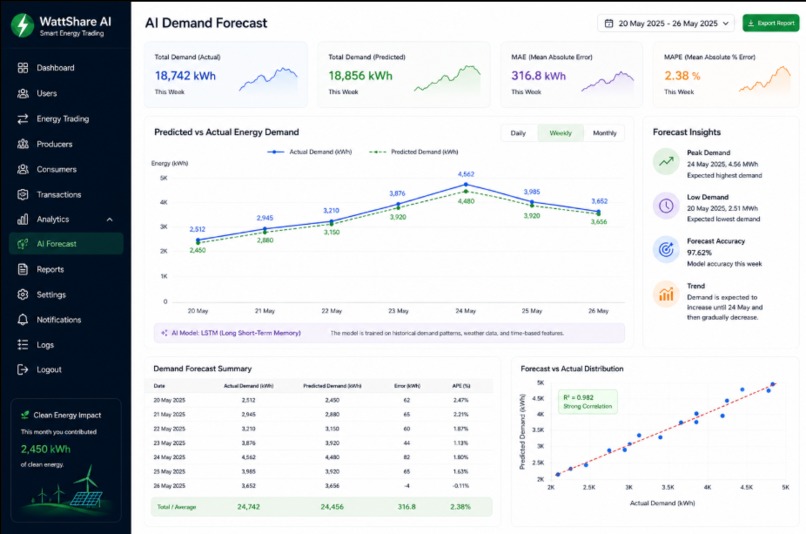Click the Logout link
The image size is (806, 534).
pyautogui.click(x=49, y=370)
